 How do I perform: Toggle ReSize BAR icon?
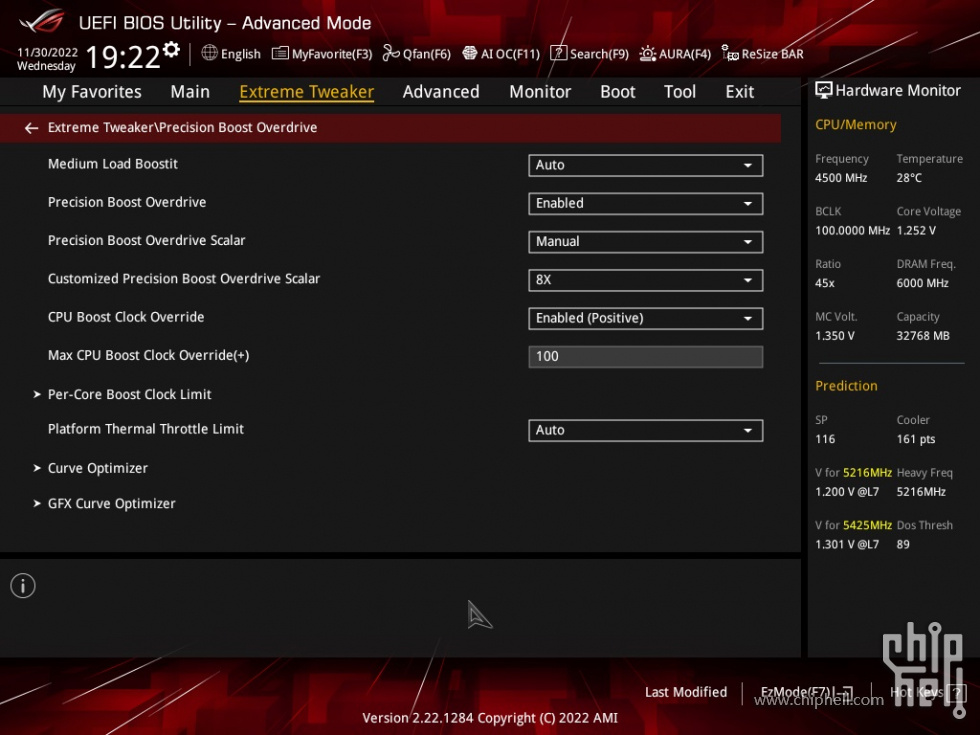click(x=730, y=53)
